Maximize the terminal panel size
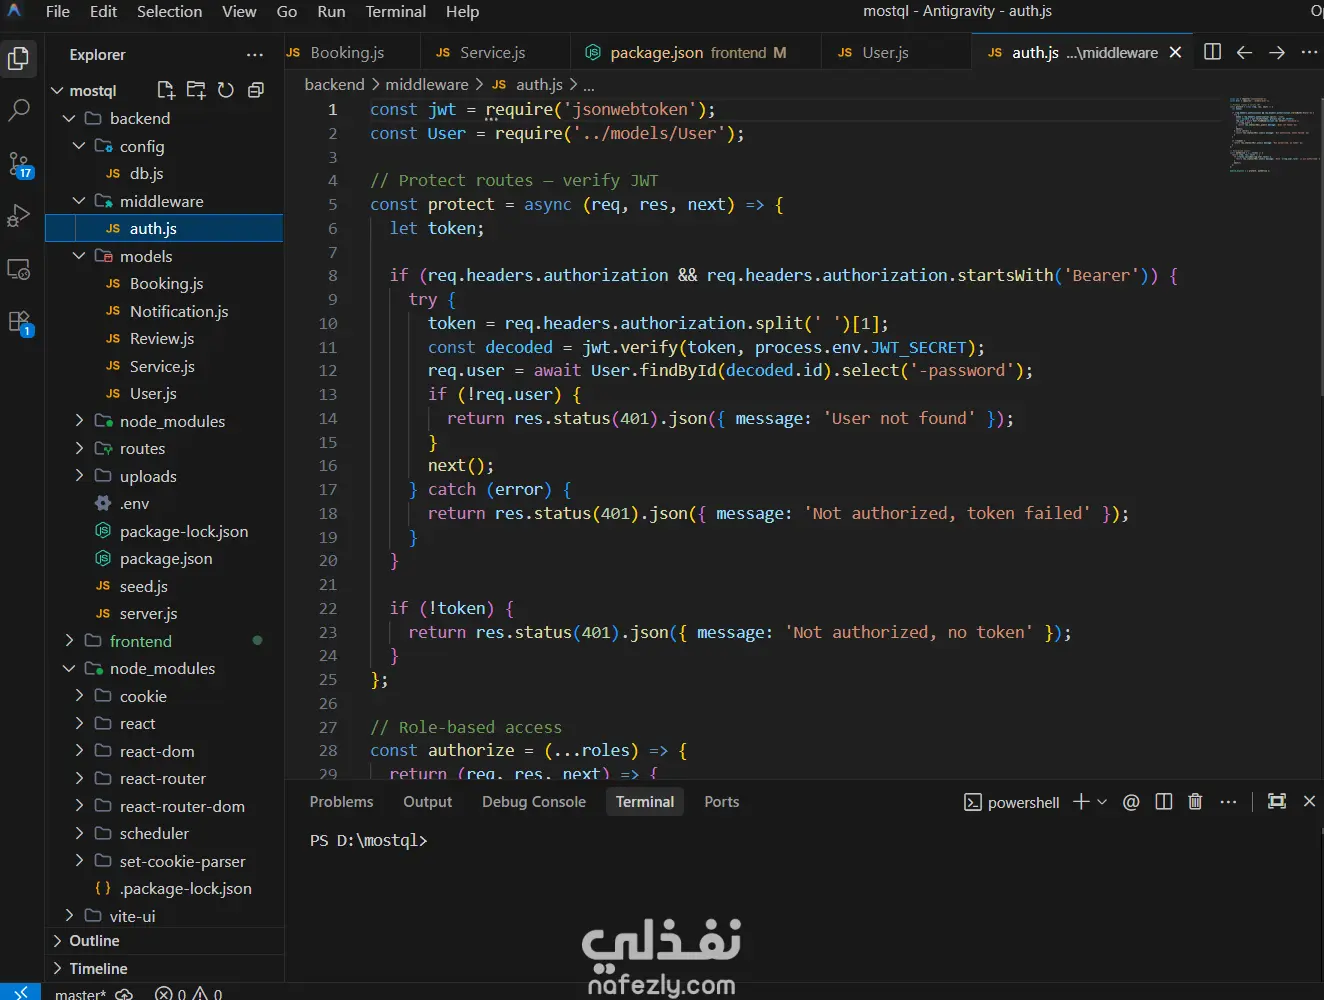The height and width of the screenshot is (1000, 1324). click(x=1277, y=802)
